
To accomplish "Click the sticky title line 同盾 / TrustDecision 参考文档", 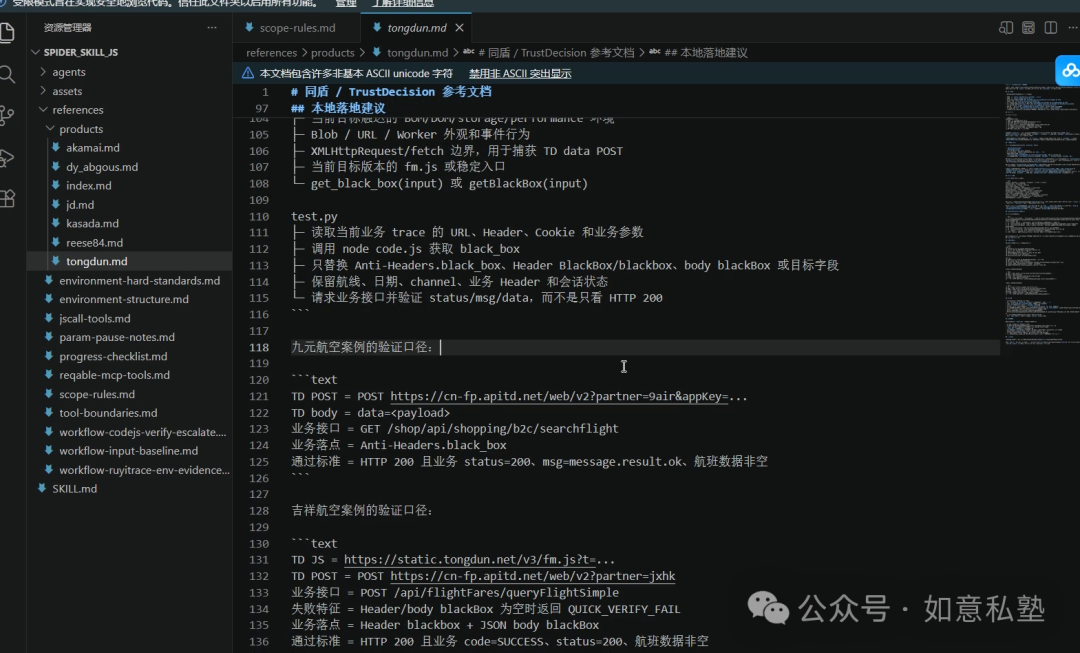I will click(x=398, y=92).
